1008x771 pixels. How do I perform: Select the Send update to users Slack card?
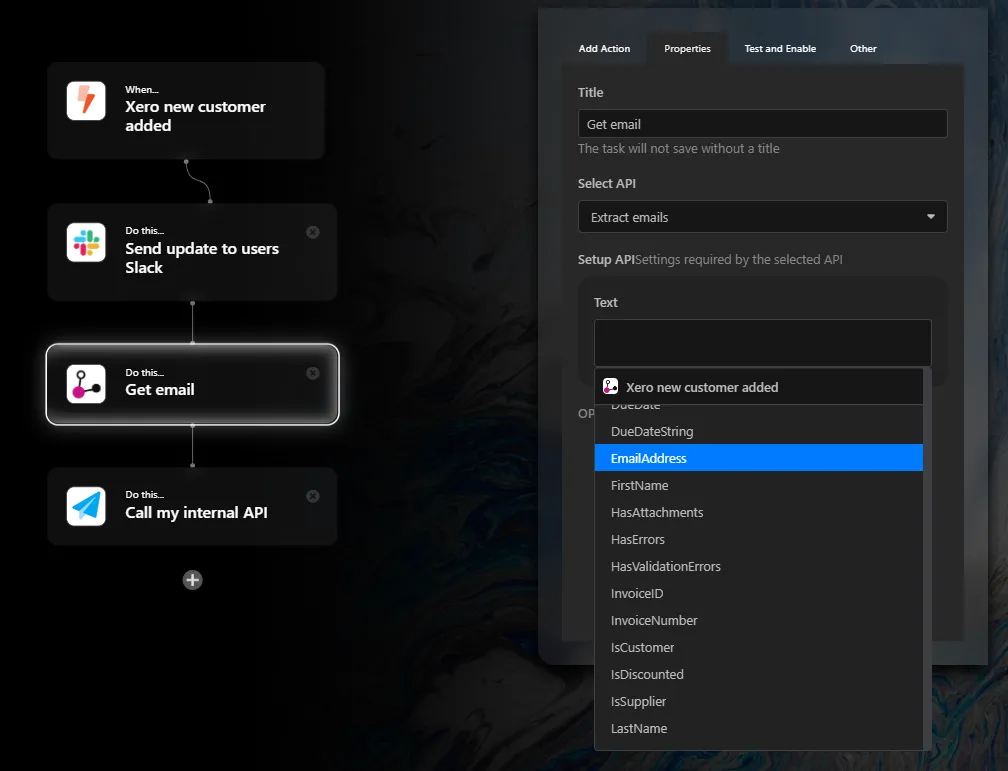click(192, 252)
